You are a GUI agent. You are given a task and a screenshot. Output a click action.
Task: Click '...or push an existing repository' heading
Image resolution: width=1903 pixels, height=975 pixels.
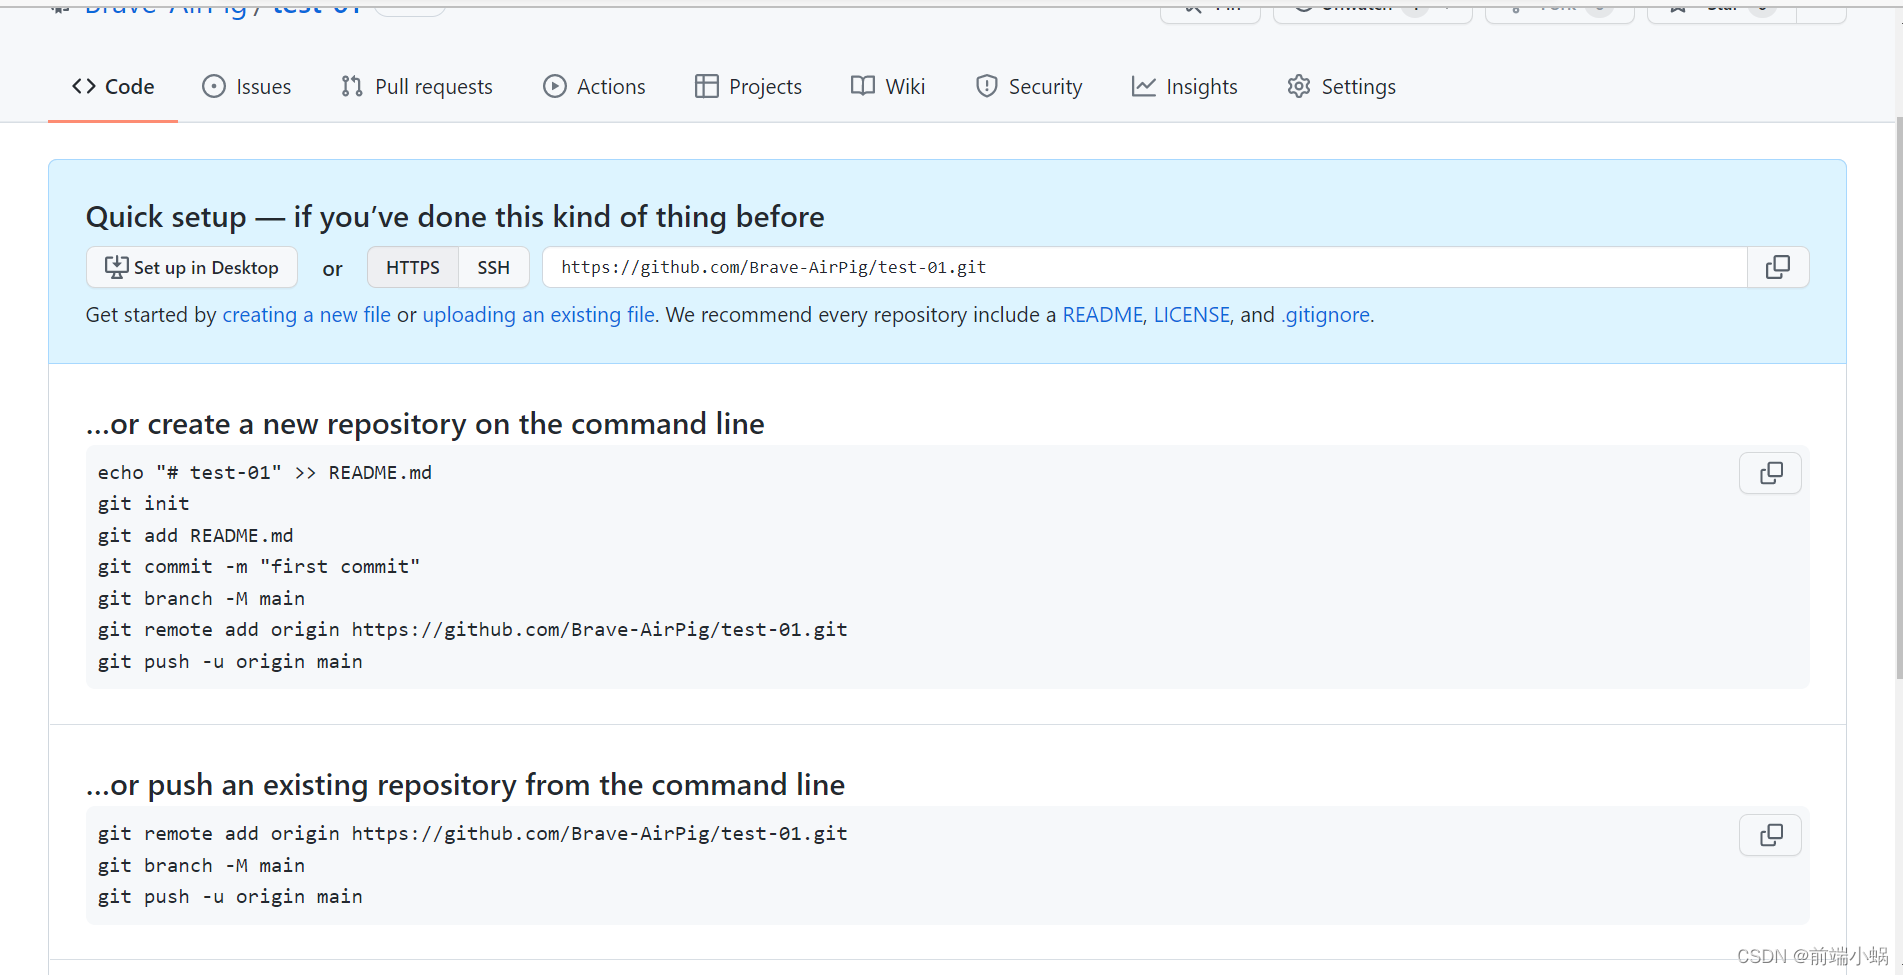click(x=465, y=785)
